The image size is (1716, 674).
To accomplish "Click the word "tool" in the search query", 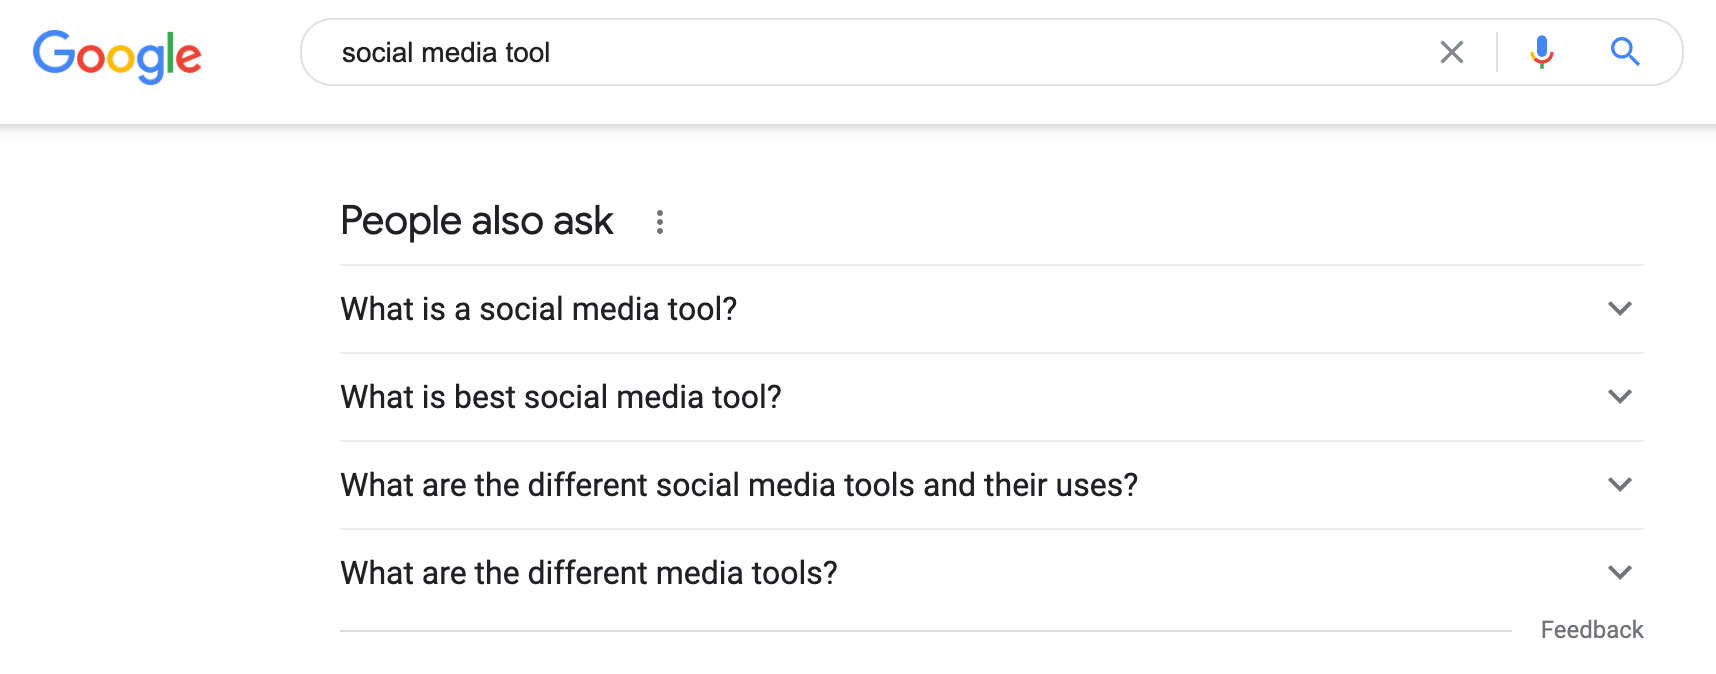I will pyautogui.click(x=528, y=53).
